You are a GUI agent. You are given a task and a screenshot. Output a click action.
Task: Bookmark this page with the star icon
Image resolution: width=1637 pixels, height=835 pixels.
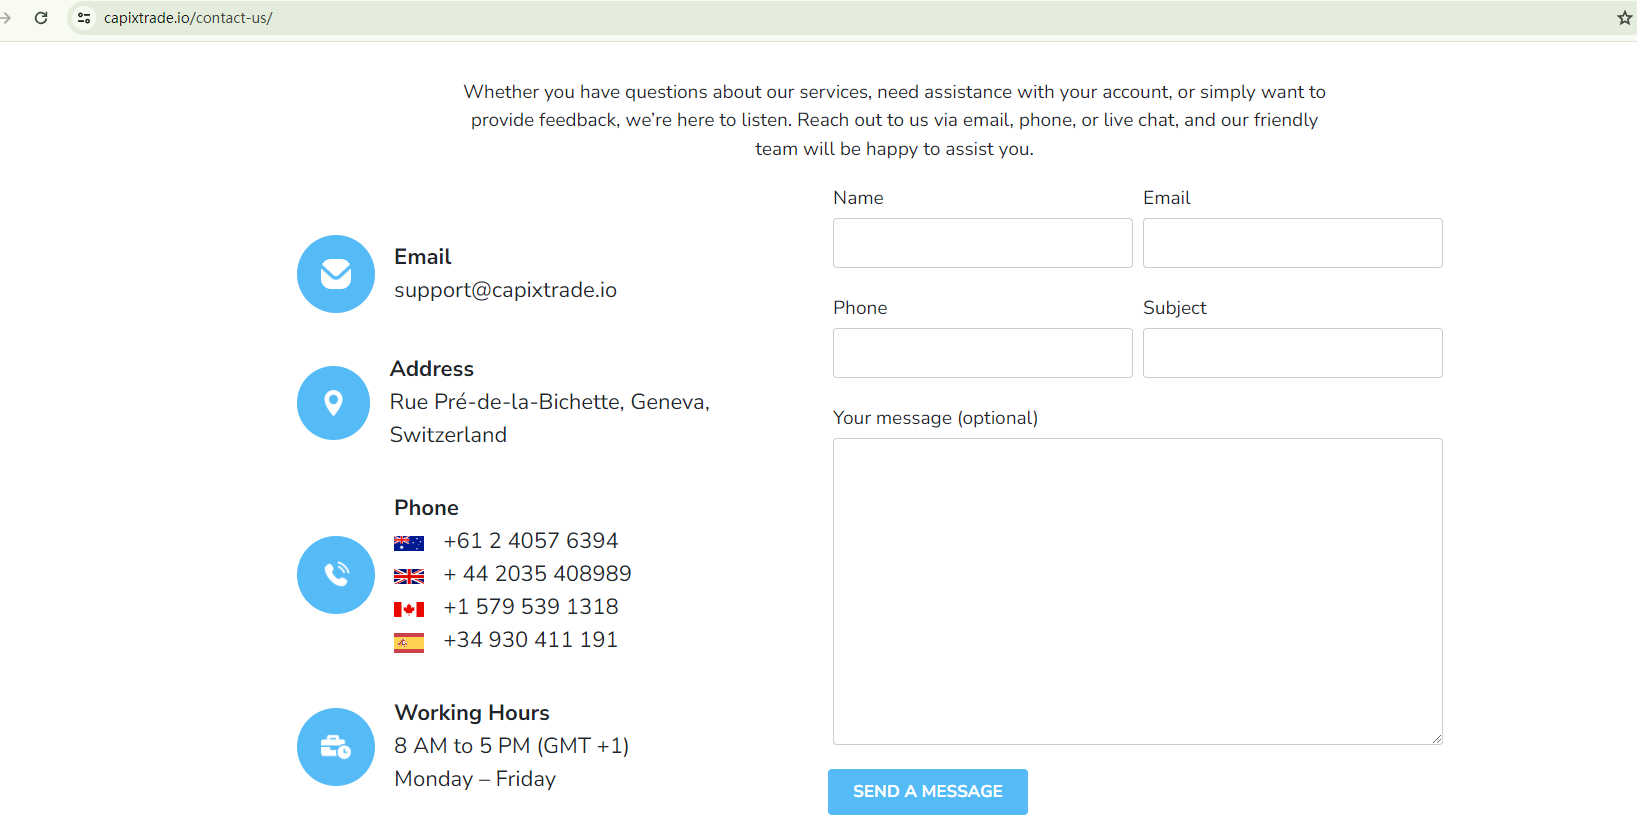click(x=1624, y=18)
